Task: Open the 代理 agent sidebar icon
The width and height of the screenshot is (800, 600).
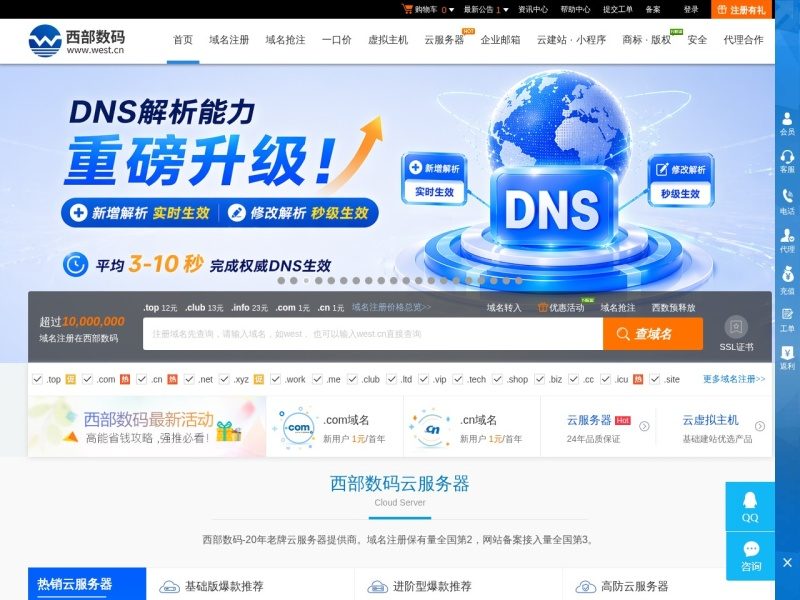Action: coord(787,240)
